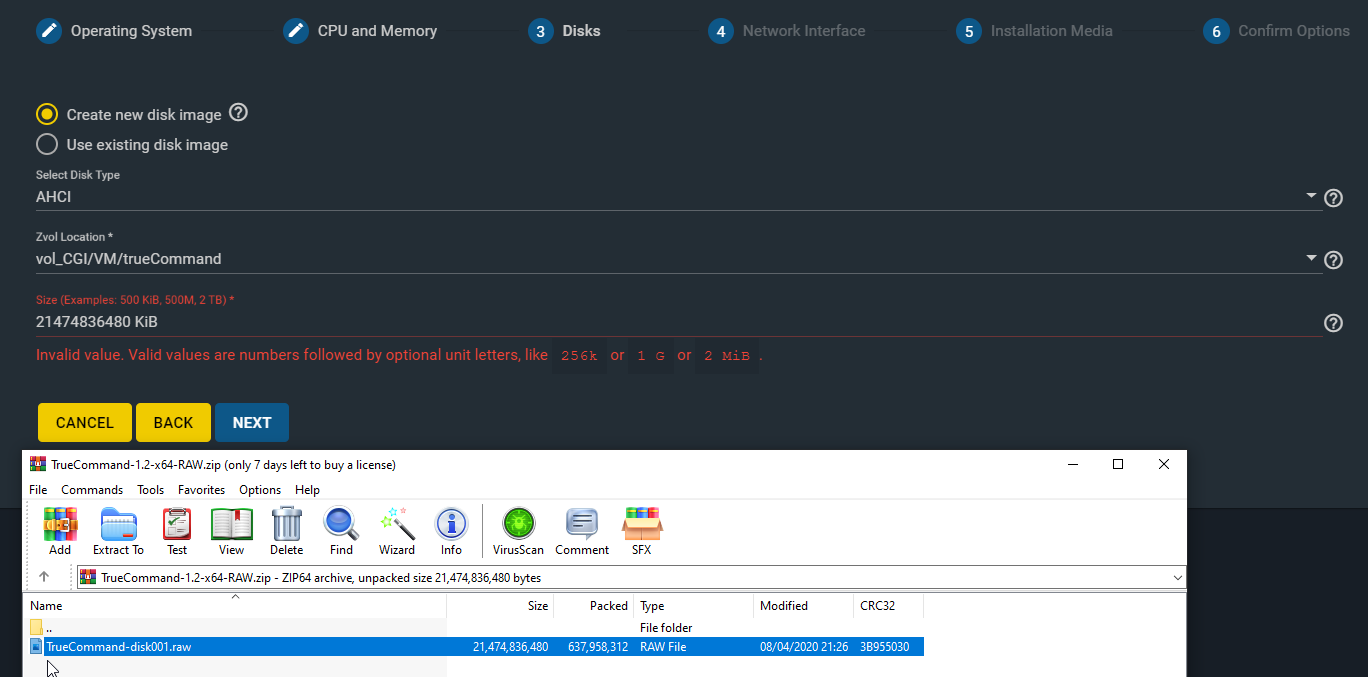Open the File menu in WinRAR
The width and height of the screenshot is (1368, 677).
(38, 490)
